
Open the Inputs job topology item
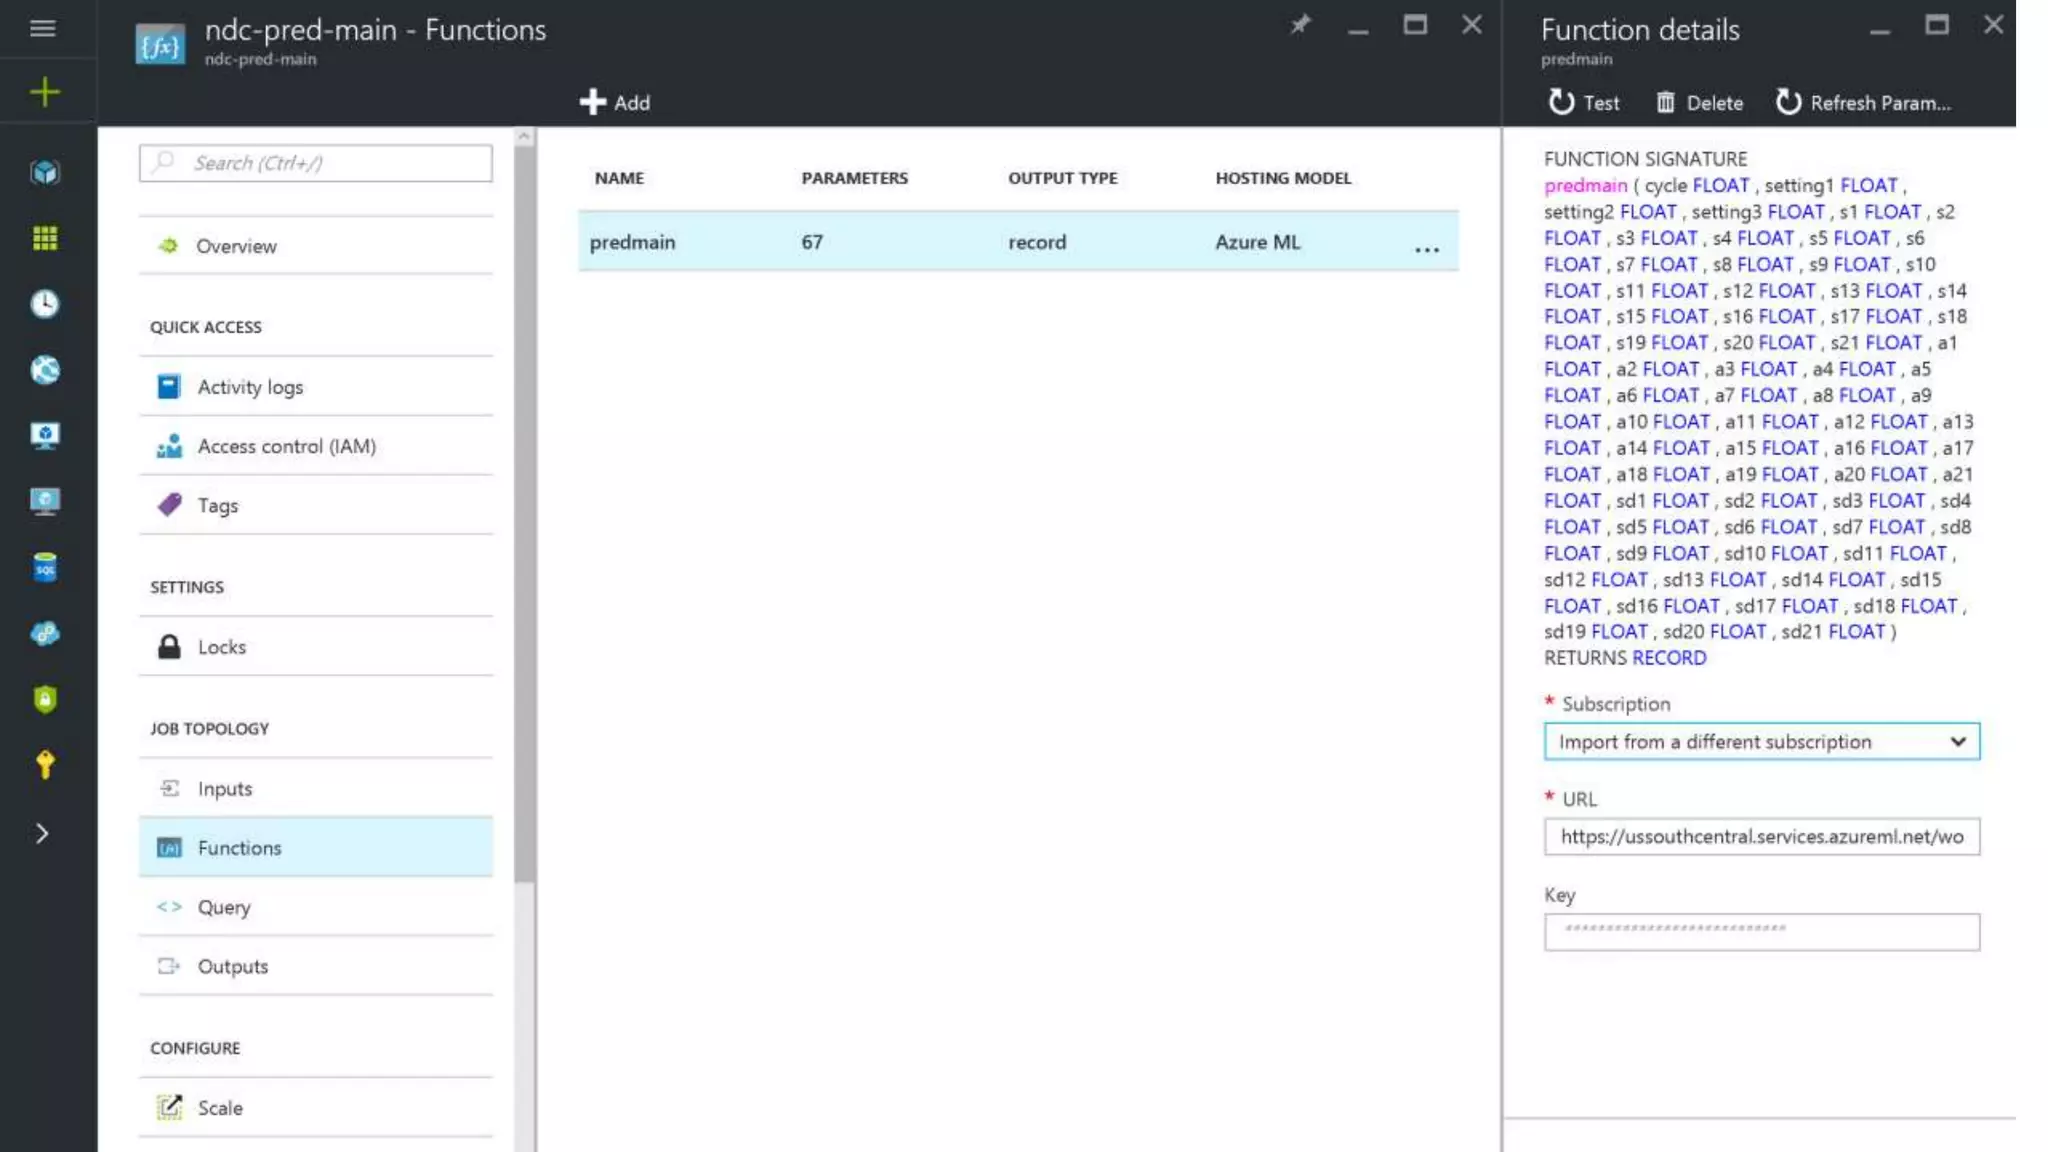[x=225, y=789]
